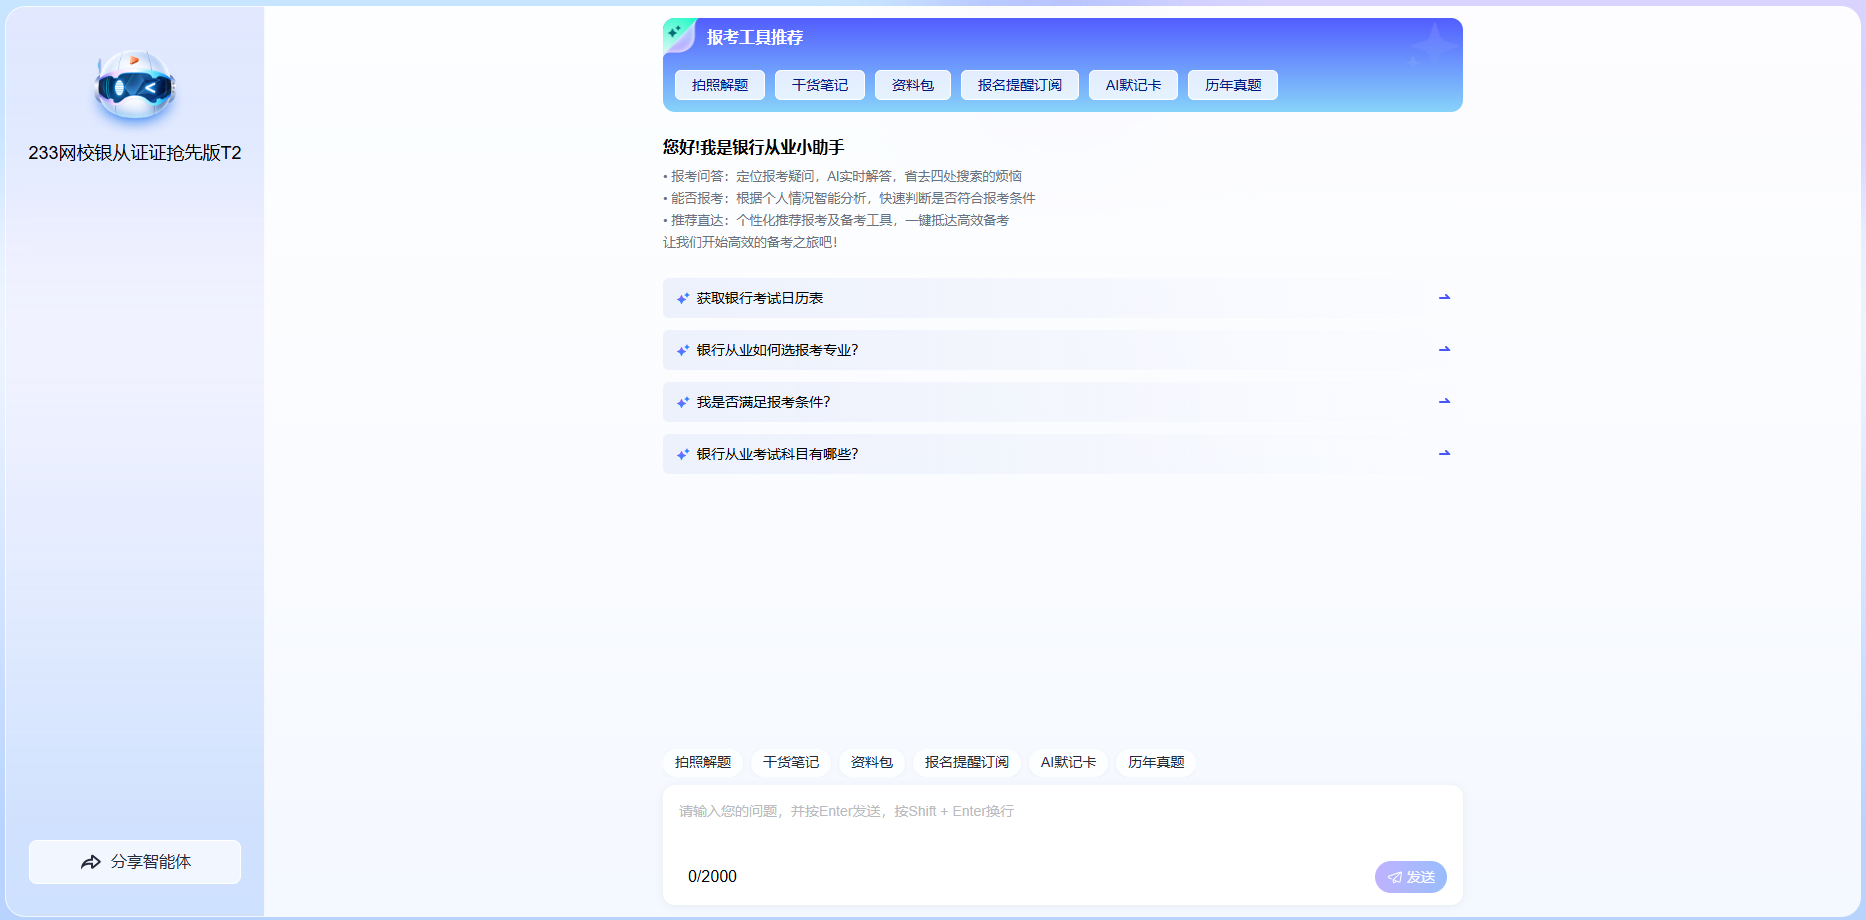Click the robot avatar of the assistant
Screen dimensions: 1866x920
pos(133,88)
